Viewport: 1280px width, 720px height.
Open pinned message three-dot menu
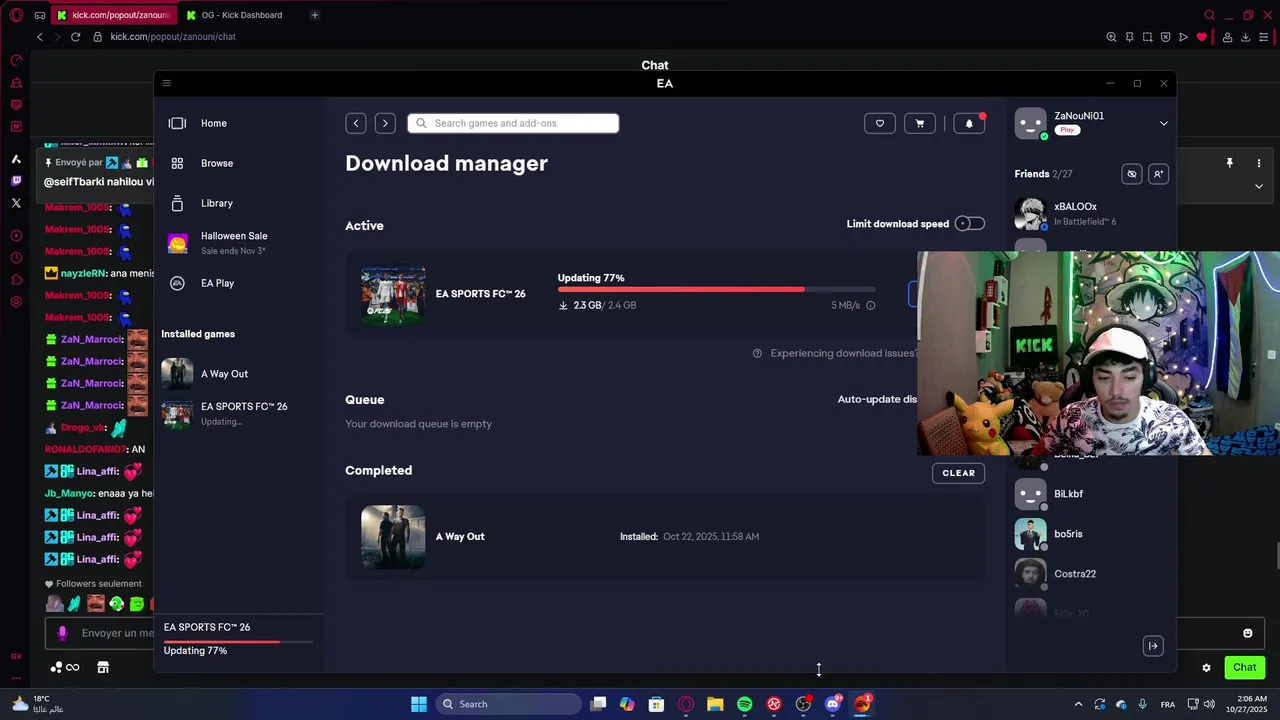pos(1259,163)
